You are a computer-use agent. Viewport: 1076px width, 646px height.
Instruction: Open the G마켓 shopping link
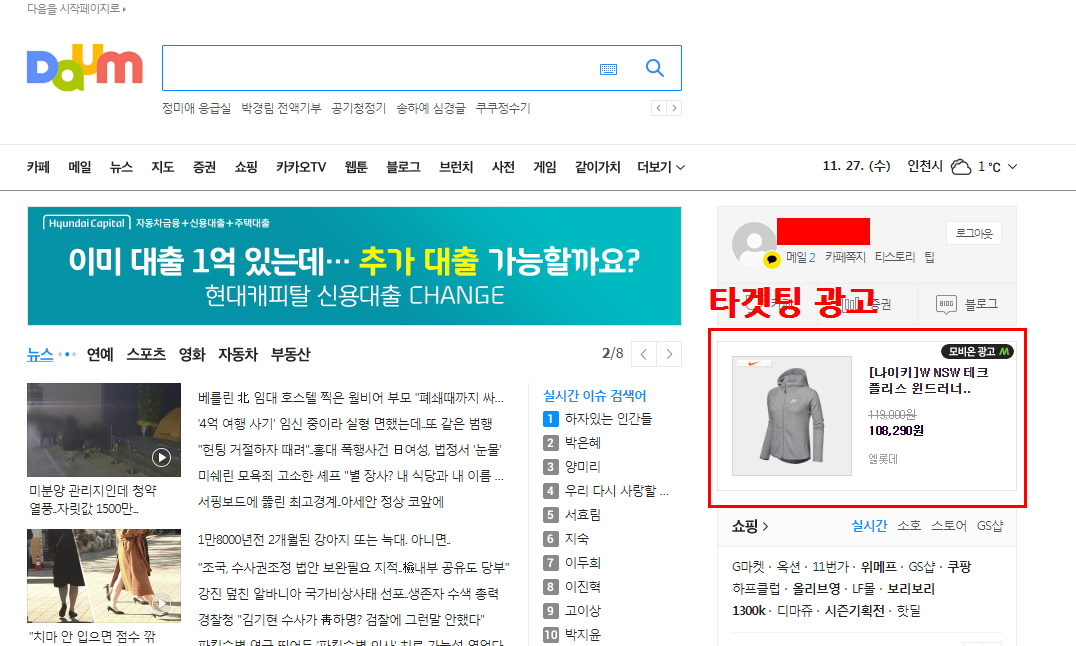pyautogui.click(x=748, y=567)
